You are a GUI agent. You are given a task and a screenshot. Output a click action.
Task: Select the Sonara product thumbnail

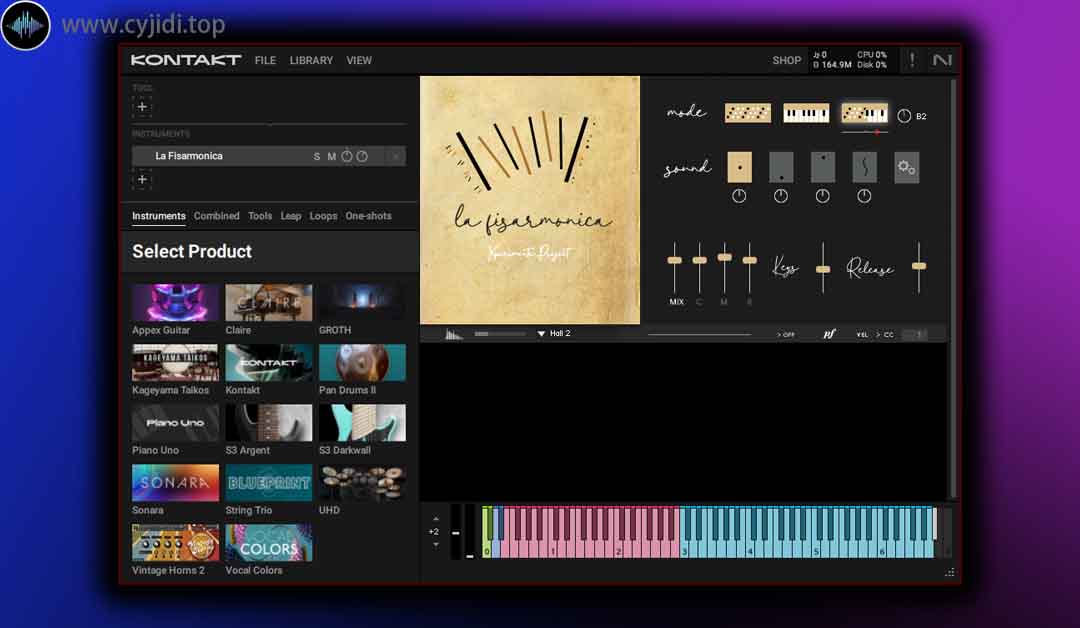[175, 483]
